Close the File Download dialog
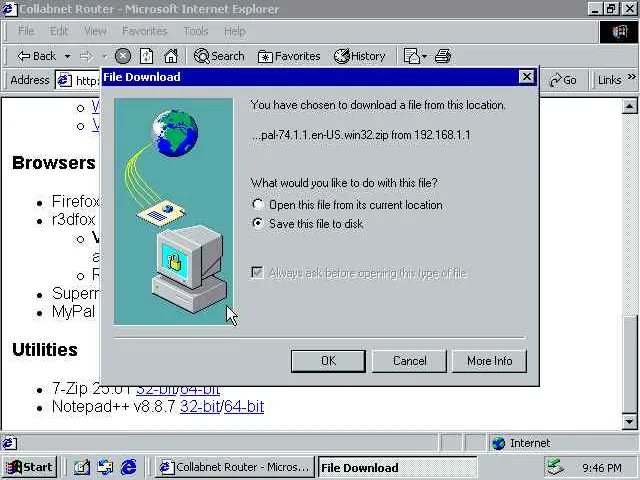This screenshot has height=480, width=640. 527,77
